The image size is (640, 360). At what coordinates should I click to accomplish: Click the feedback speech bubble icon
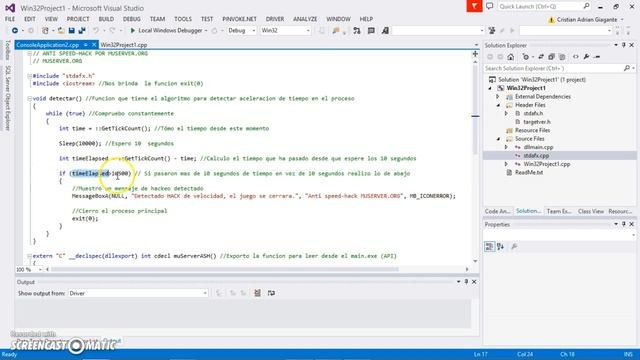tap(489, 6)
